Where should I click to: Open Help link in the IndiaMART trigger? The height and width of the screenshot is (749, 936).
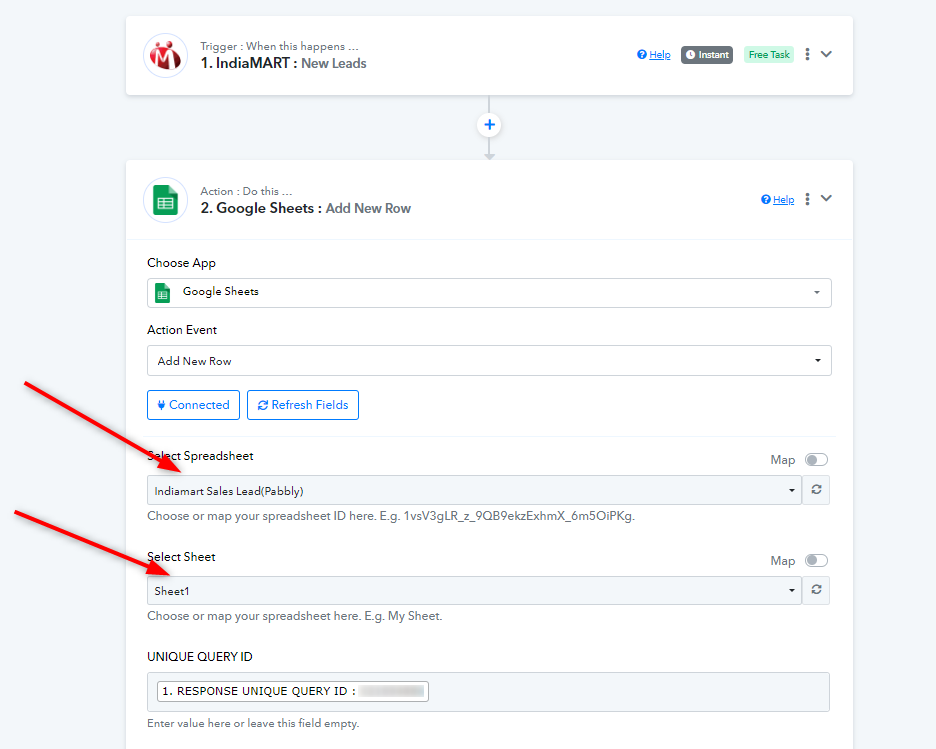click(654, 54)
